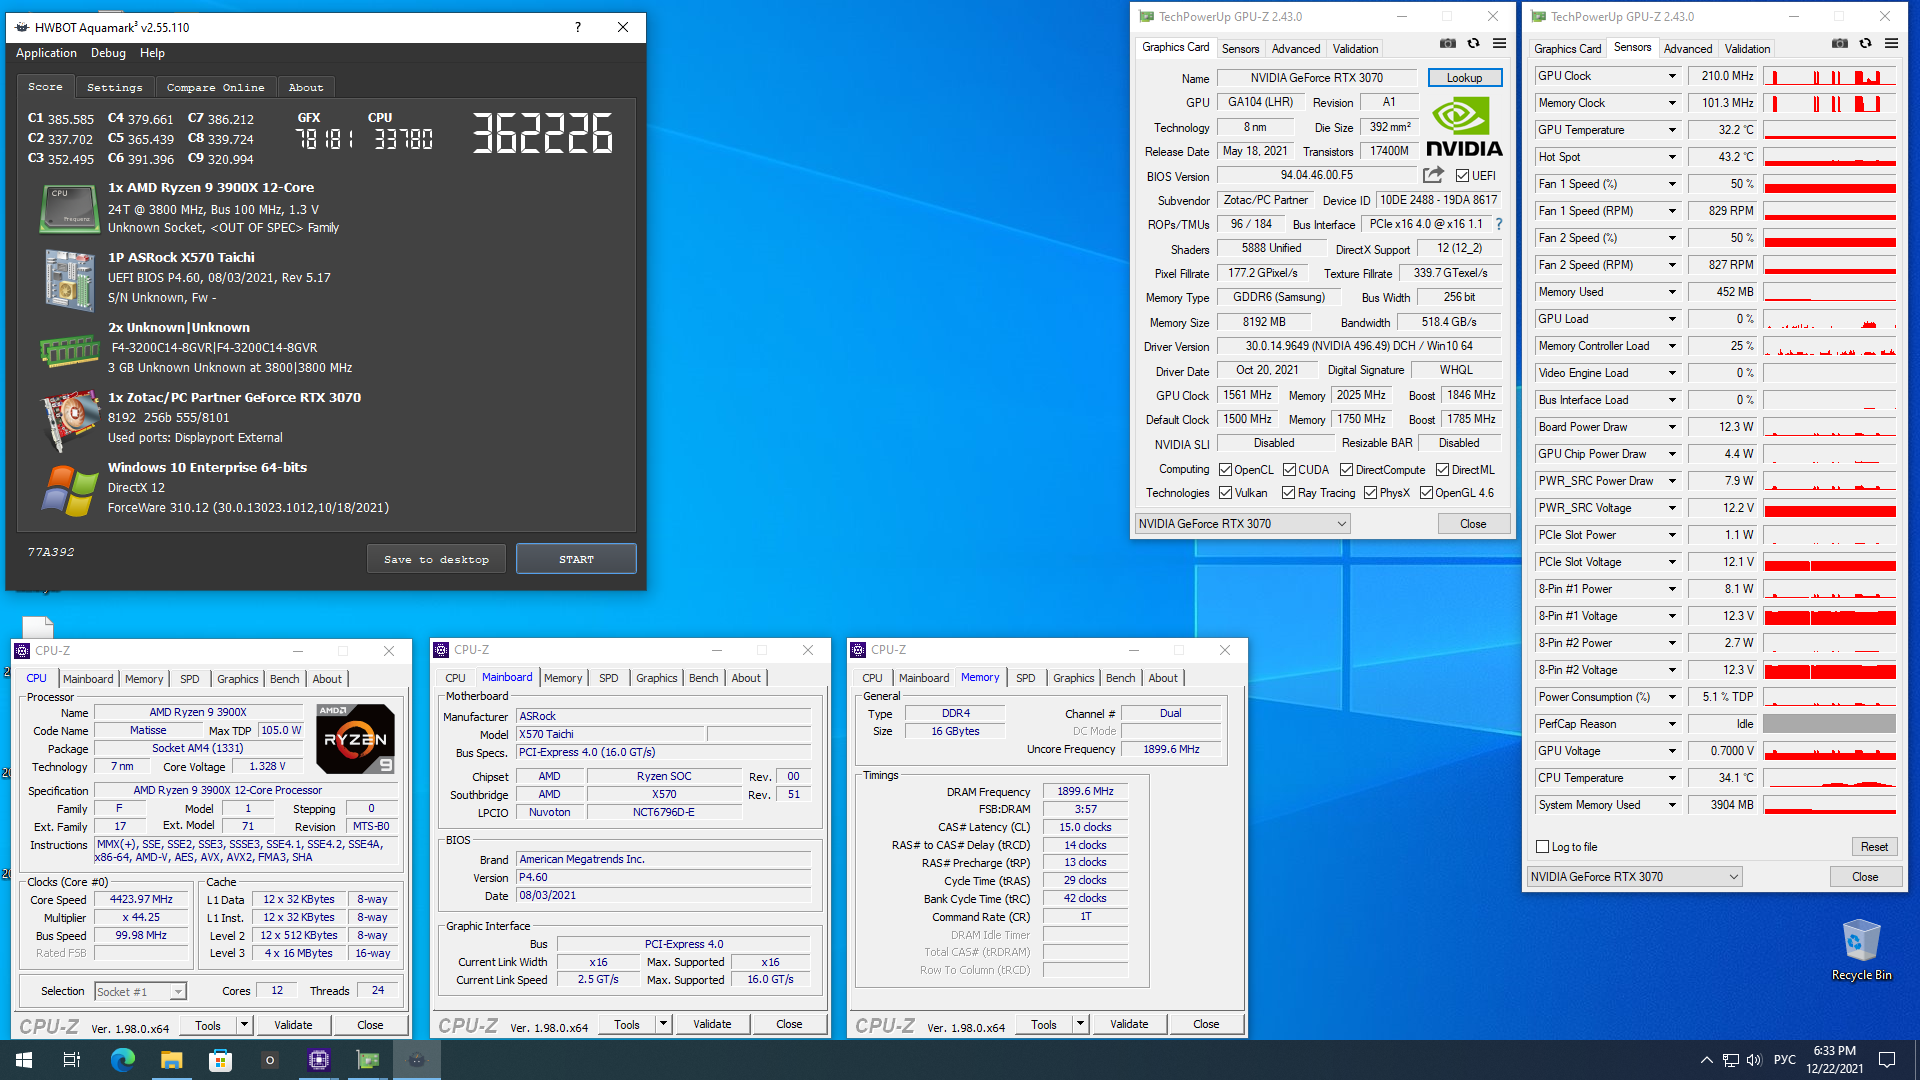The height and width of the screenshot is (1080, 1920).
Task: Click the Fan 1 Speed (%) red graph
Action: [x=1829, y=184]
